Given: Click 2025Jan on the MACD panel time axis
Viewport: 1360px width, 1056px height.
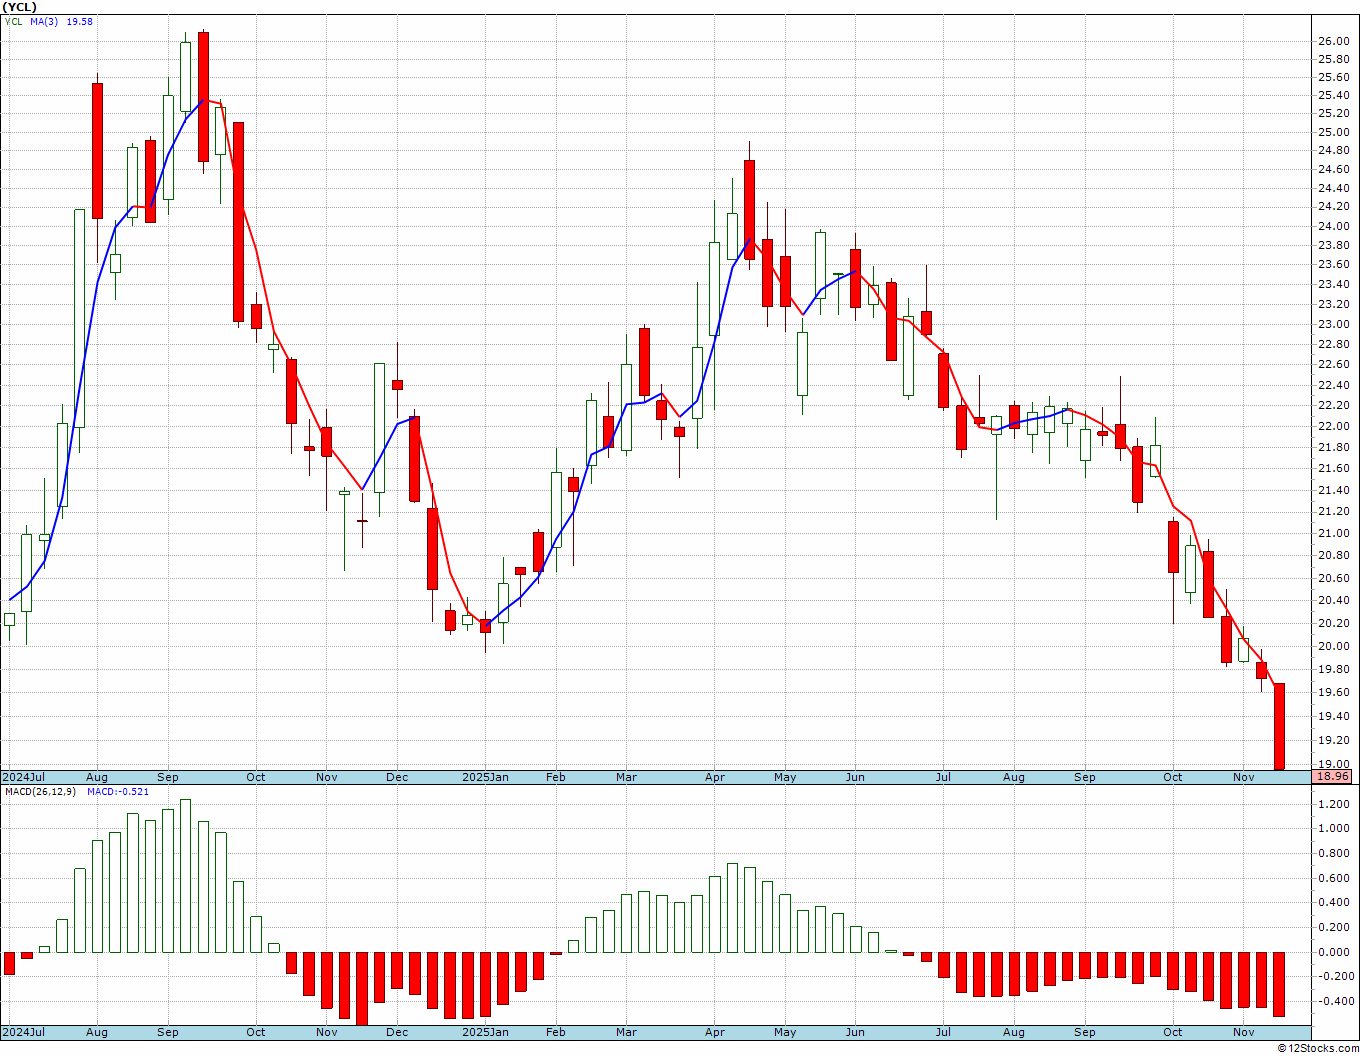Looking at the screenshot, I should coord(486,1032).
